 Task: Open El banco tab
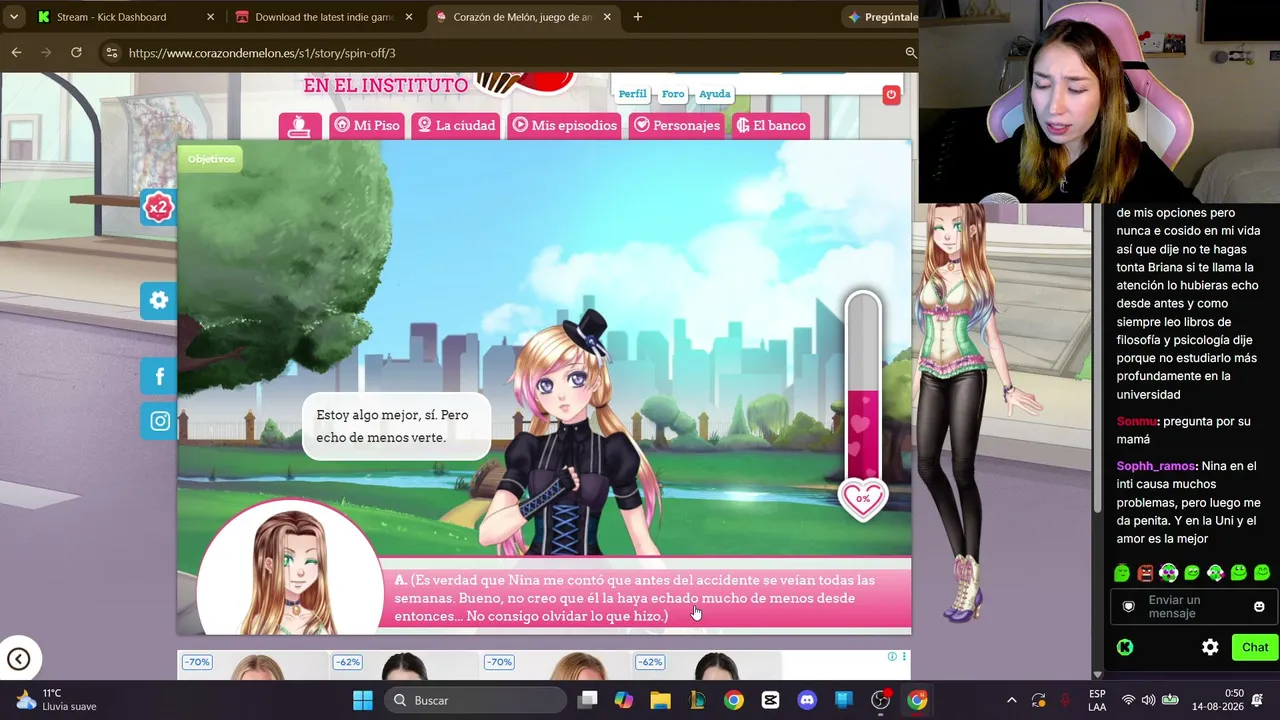(770, 125)
